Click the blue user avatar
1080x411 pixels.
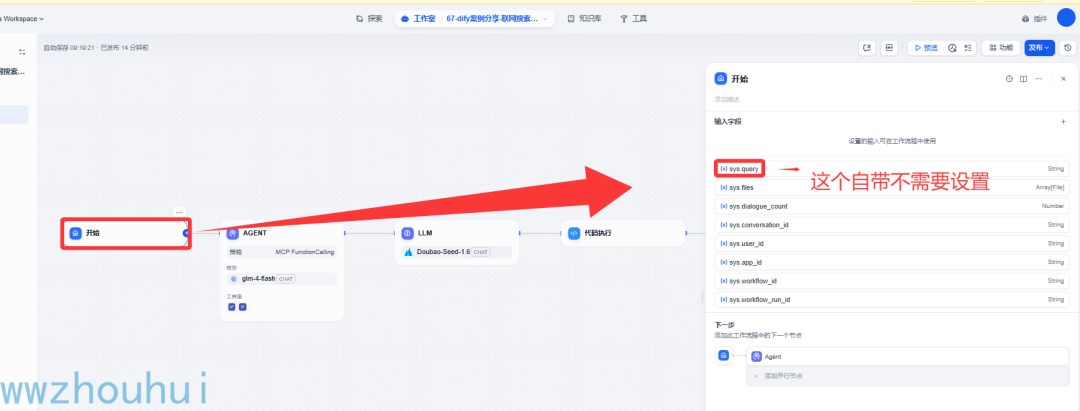1067,18
